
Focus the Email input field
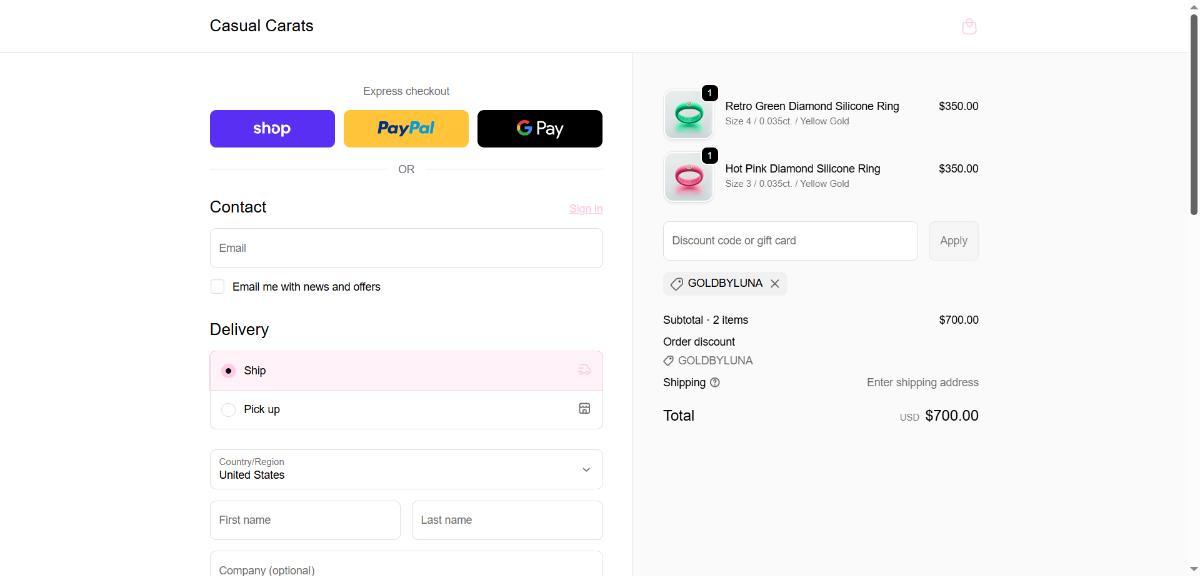coord(406,248)
